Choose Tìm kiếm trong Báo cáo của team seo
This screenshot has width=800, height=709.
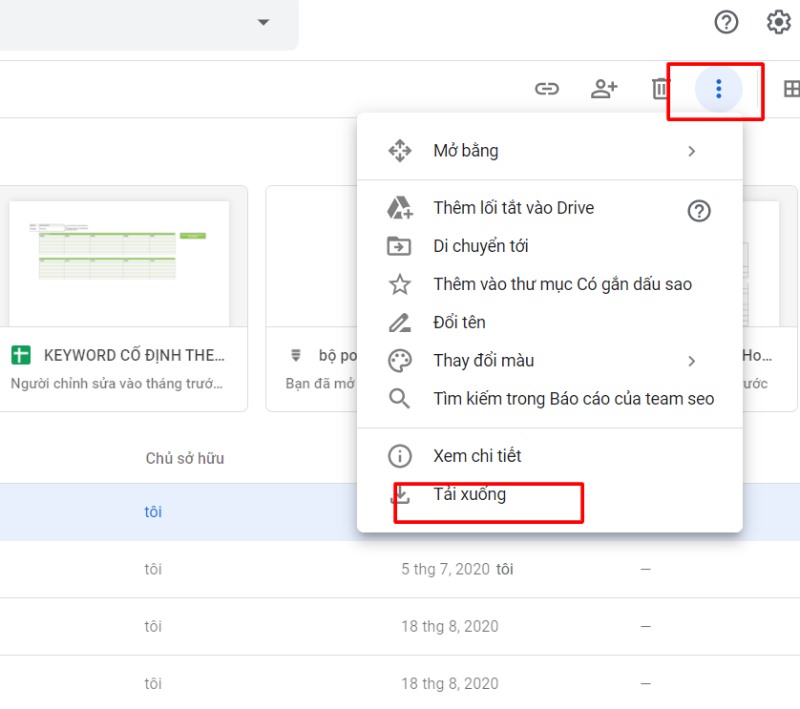572,398
